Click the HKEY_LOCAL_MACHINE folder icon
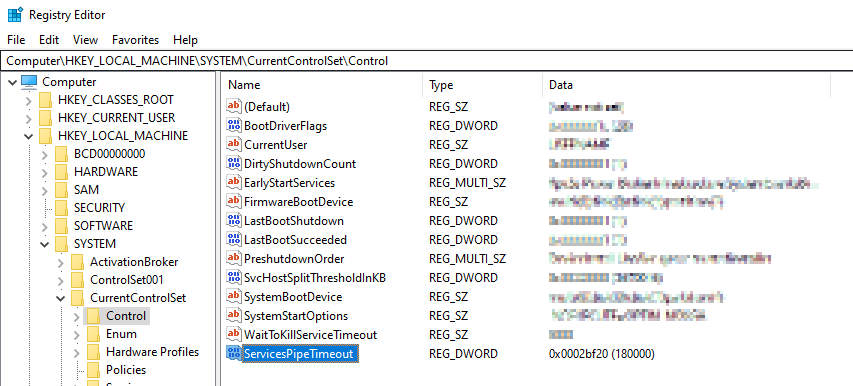 click(46, 136)
